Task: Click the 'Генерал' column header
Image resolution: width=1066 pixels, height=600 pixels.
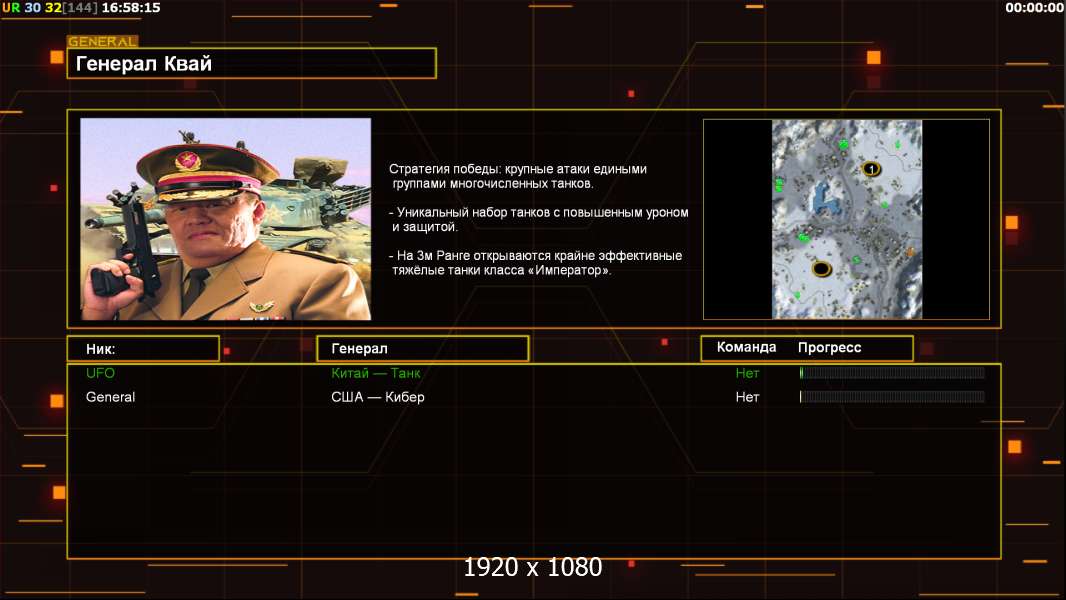Action: (x=422, y=349)
